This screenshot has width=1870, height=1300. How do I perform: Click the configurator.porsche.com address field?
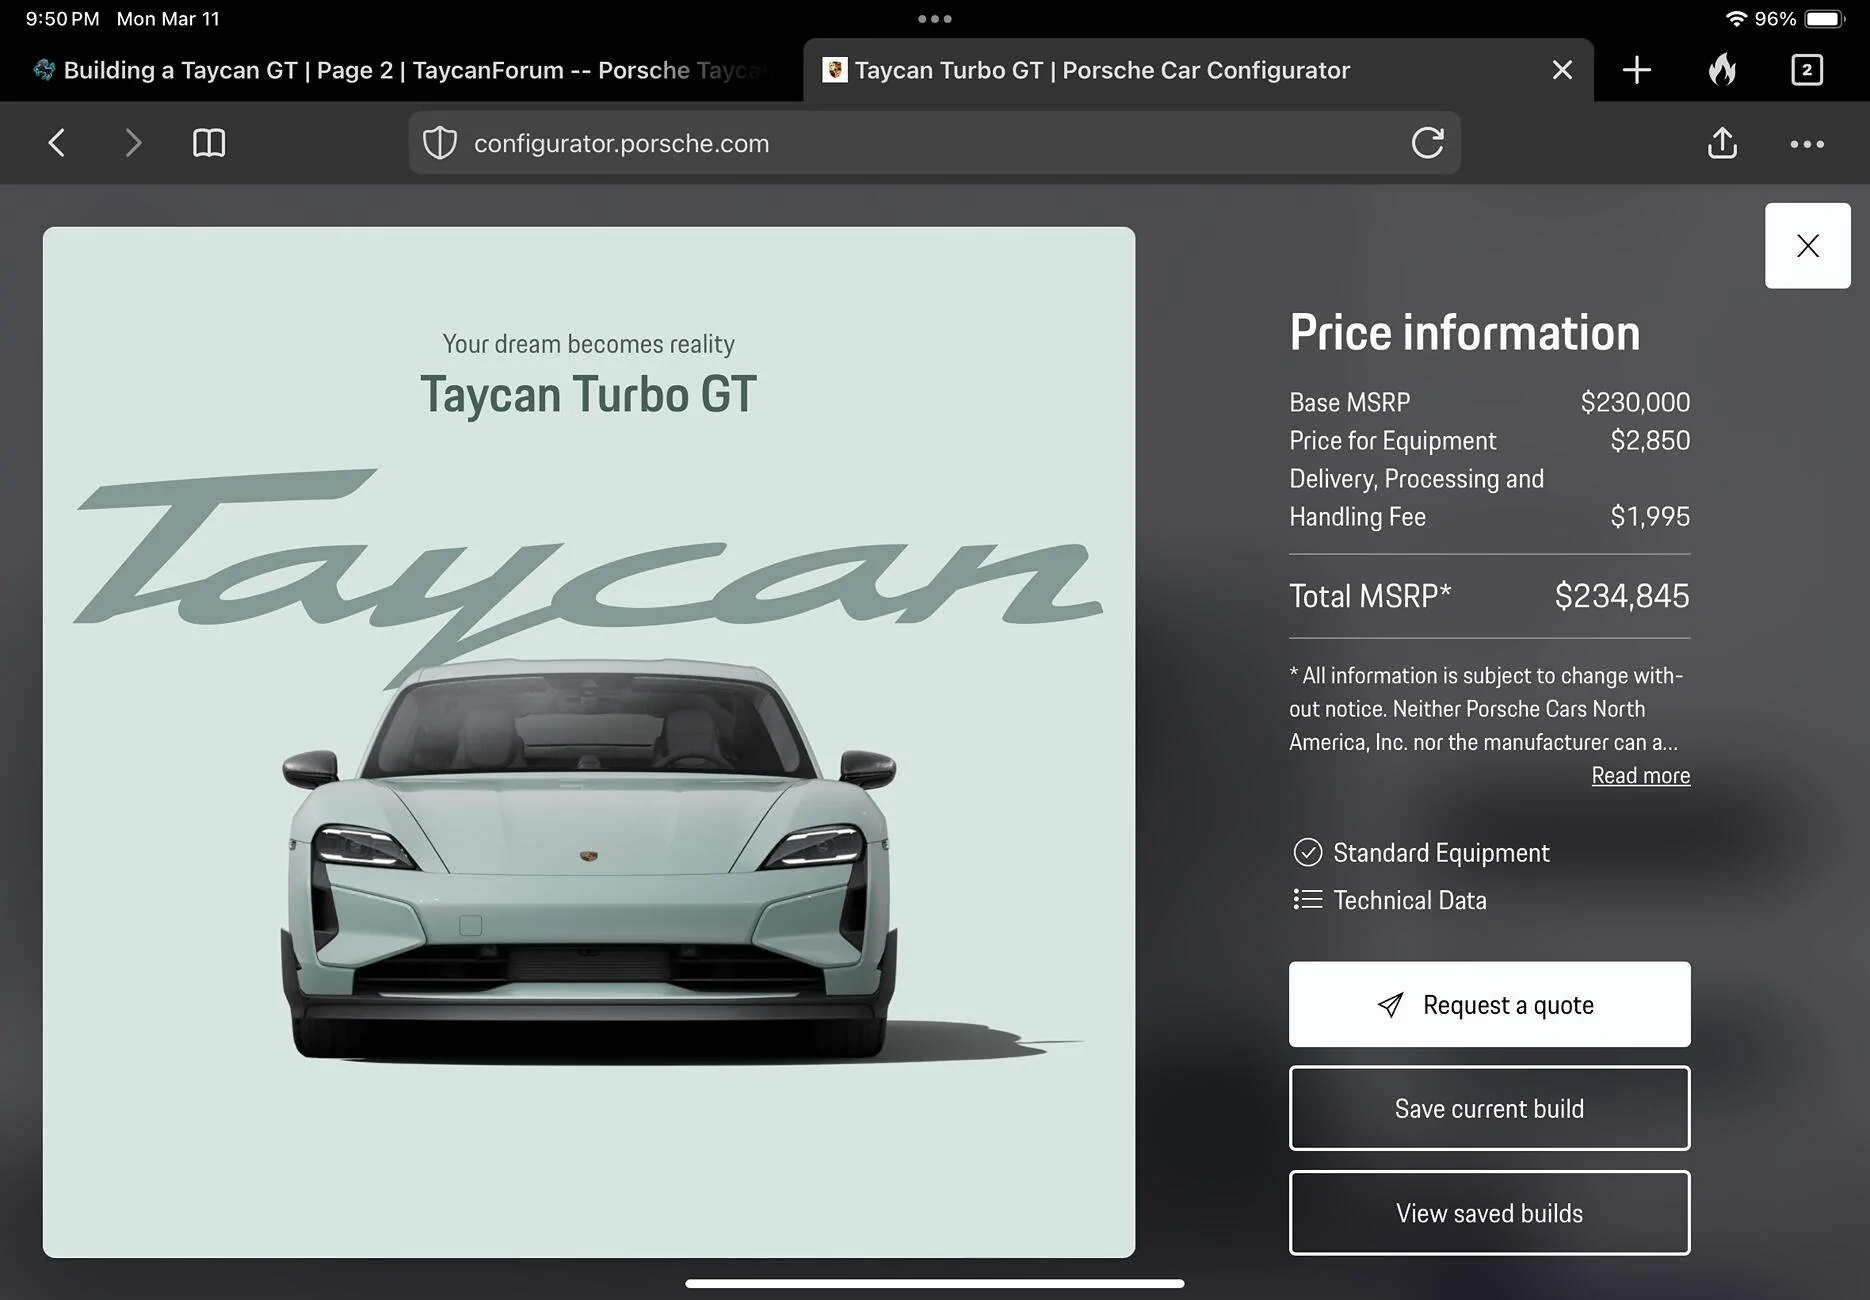coord(934,143)
